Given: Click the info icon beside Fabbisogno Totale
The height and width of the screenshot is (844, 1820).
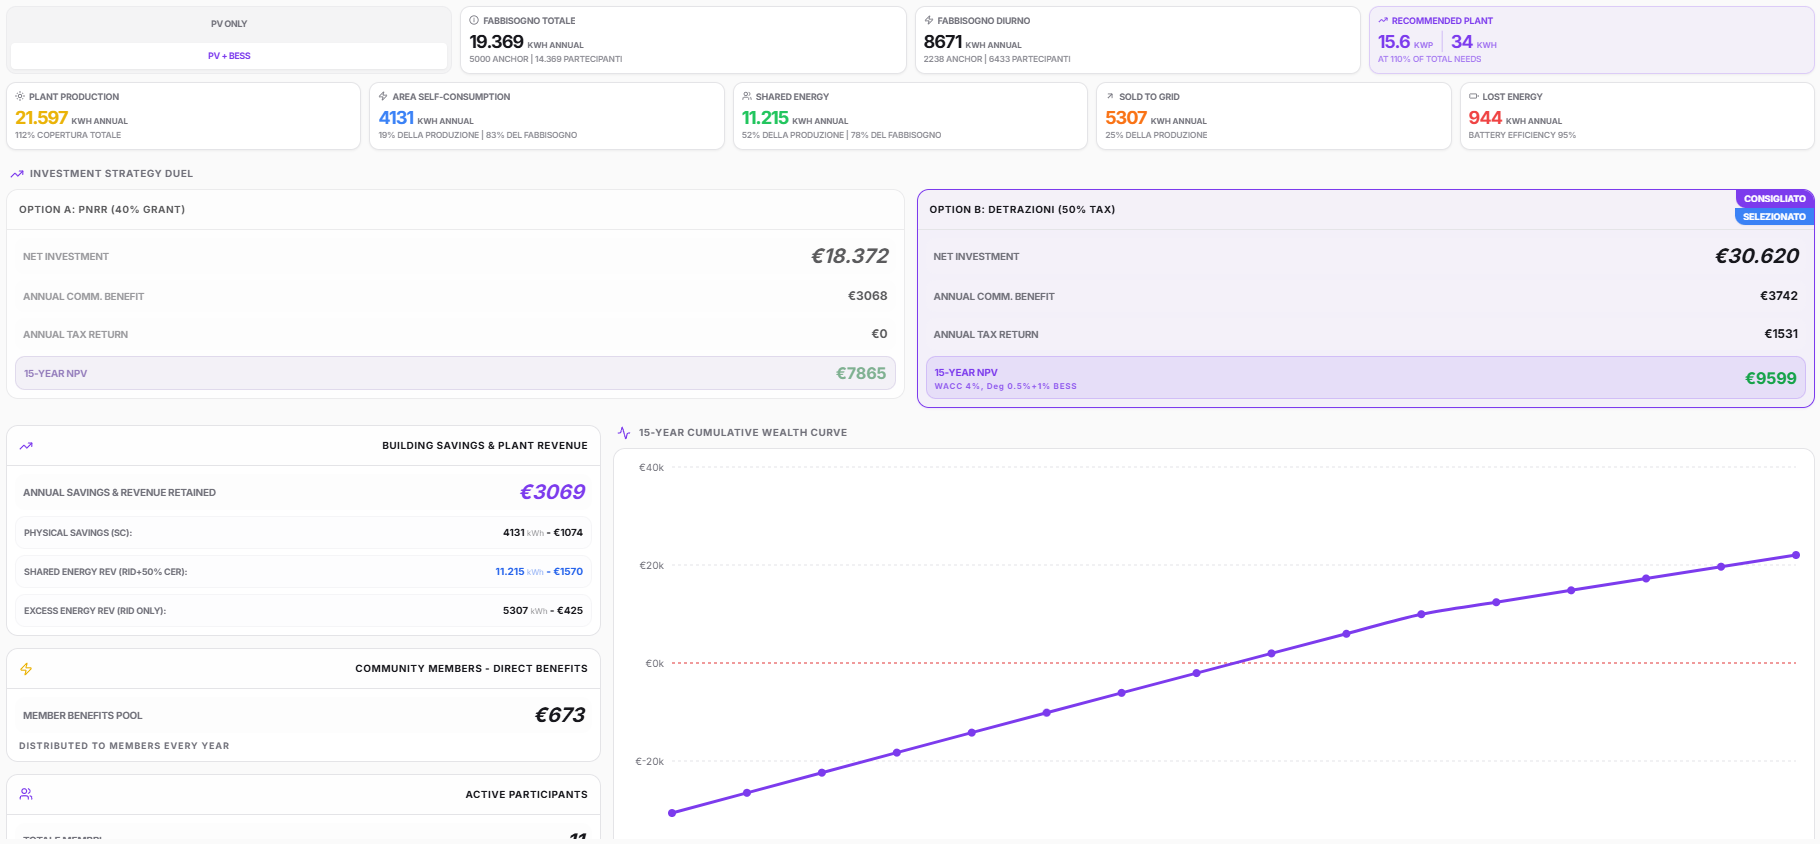Looking at the screenshot, I should 474,20.
